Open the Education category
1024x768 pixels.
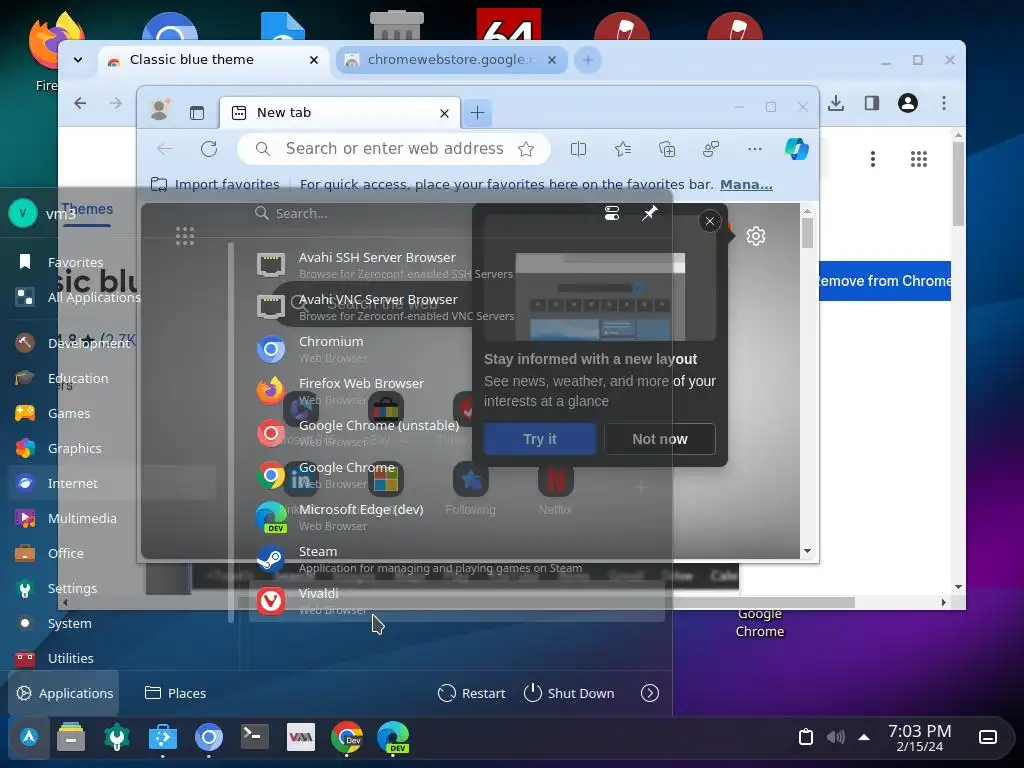112,378
